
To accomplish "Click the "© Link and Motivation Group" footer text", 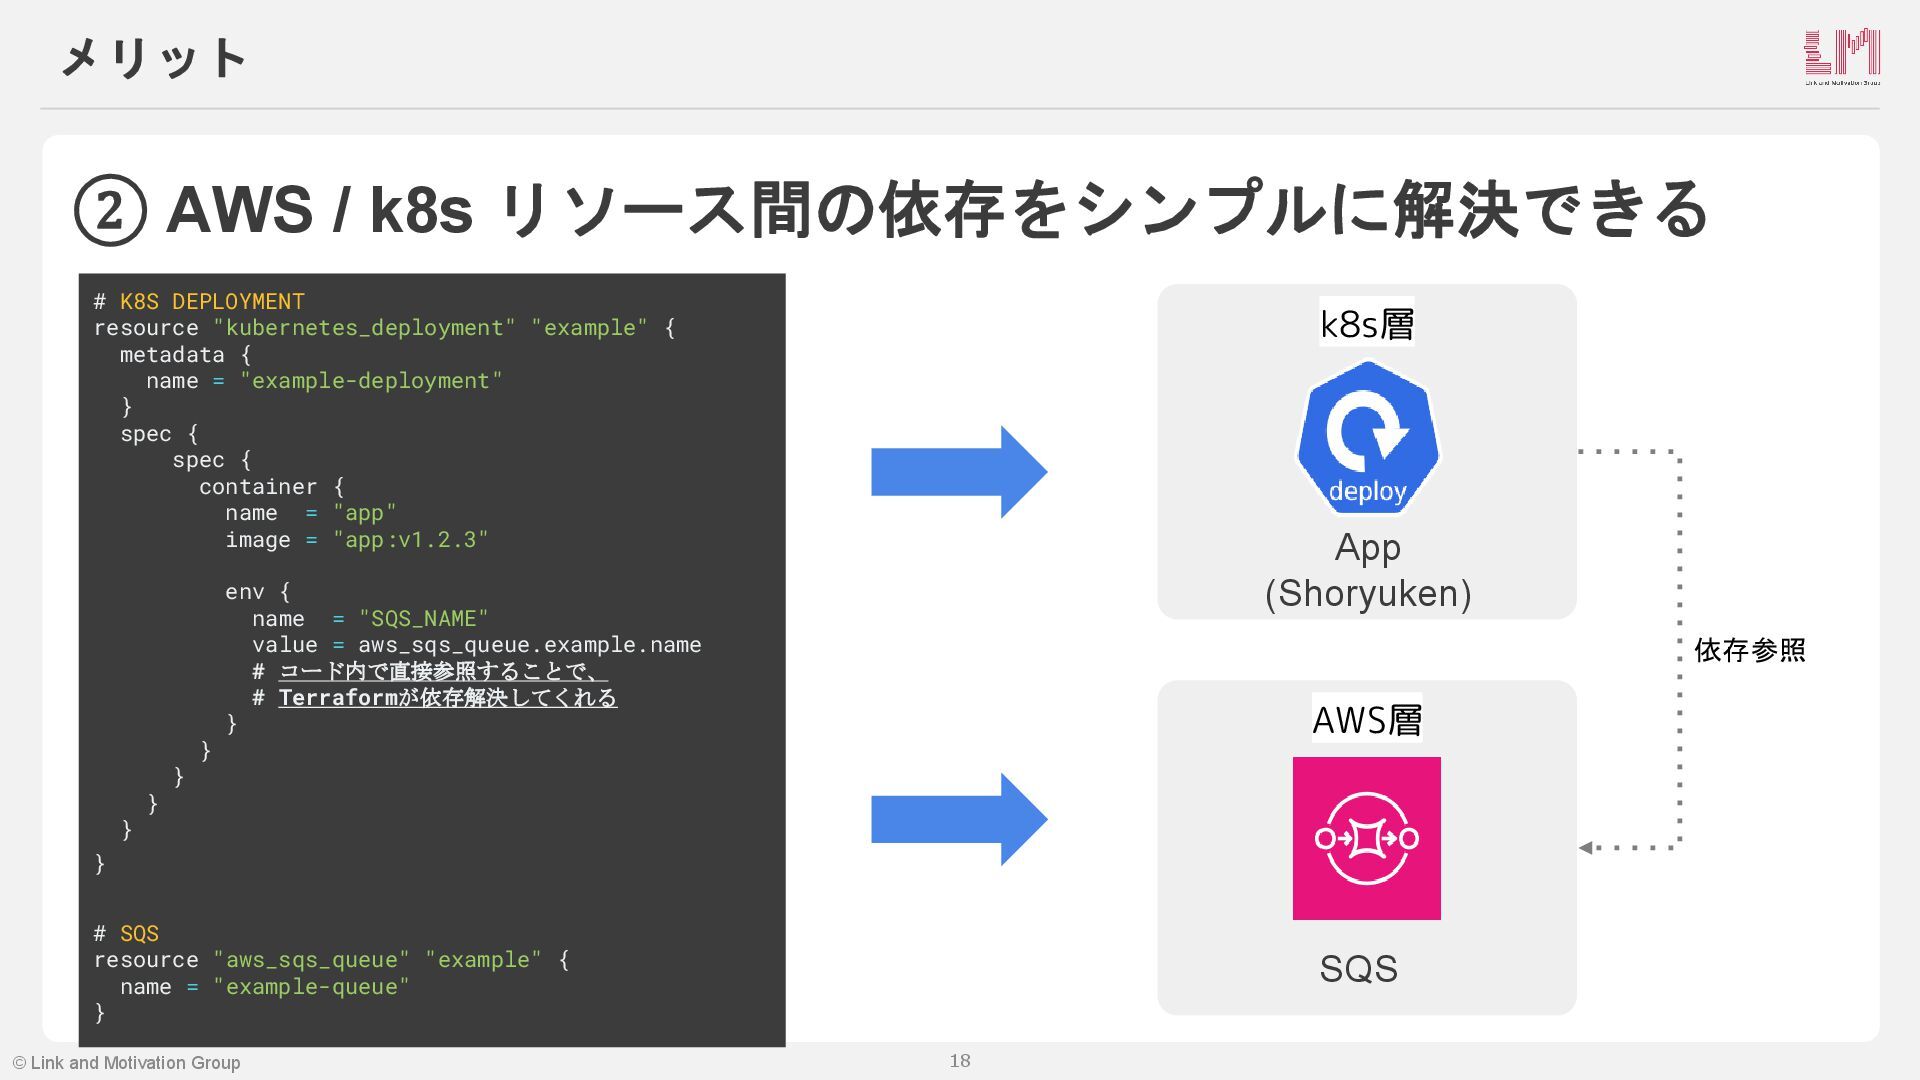I will point(126,1063).
